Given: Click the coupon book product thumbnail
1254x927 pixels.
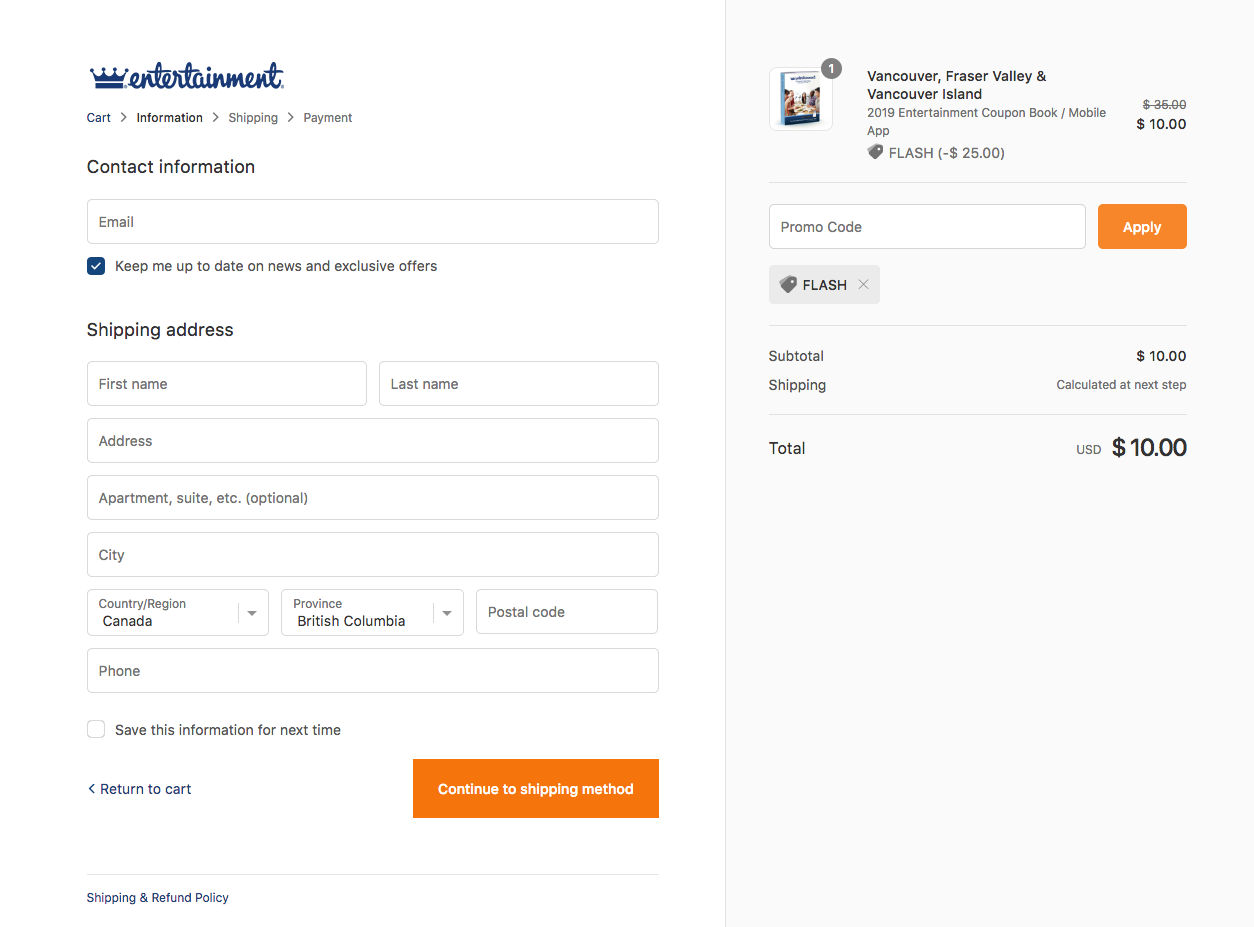Looking at the screenshot, I should (x=800, y=99).
